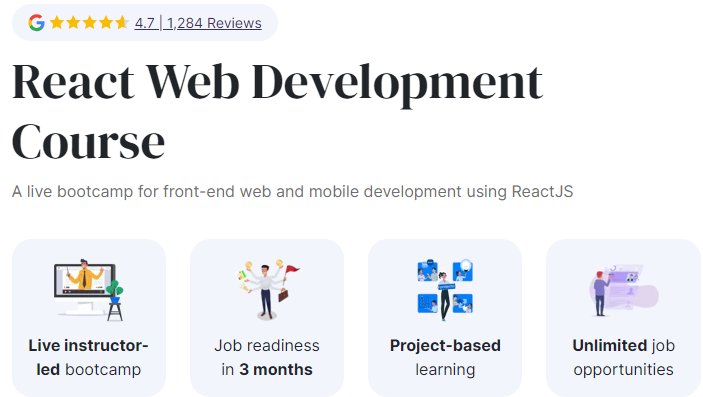Click the multi-armed job readiness illustration
The image size is (703, 397).
[x=267, y=290]
